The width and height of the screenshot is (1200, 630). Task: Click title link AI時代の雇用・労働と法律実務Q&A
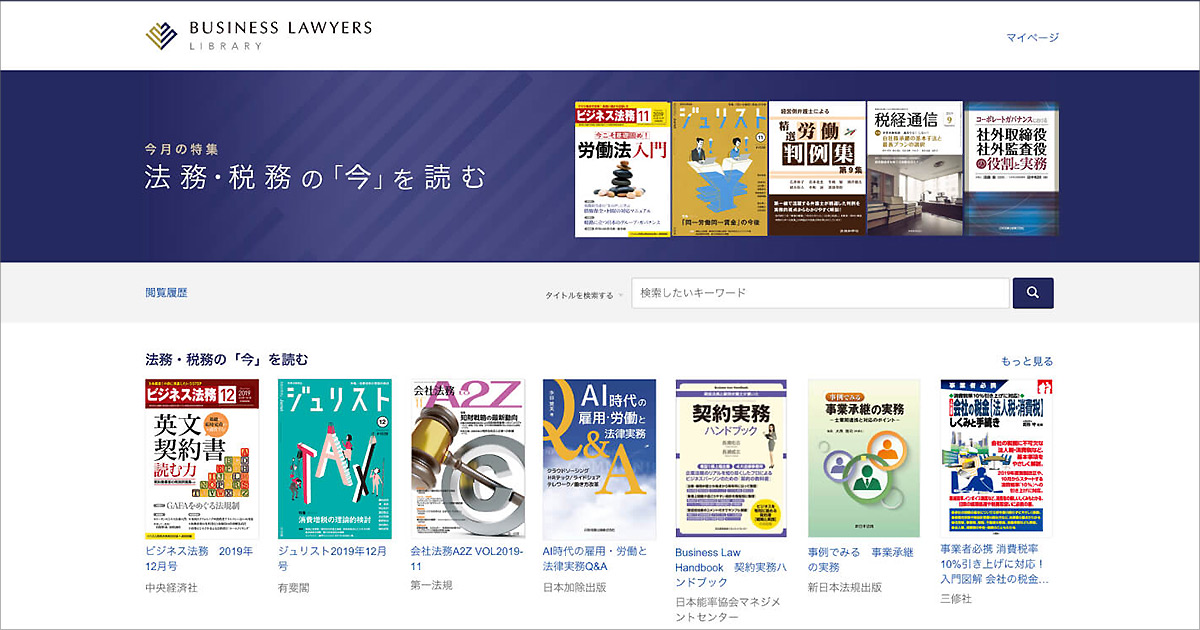click(x=595, y=558)
